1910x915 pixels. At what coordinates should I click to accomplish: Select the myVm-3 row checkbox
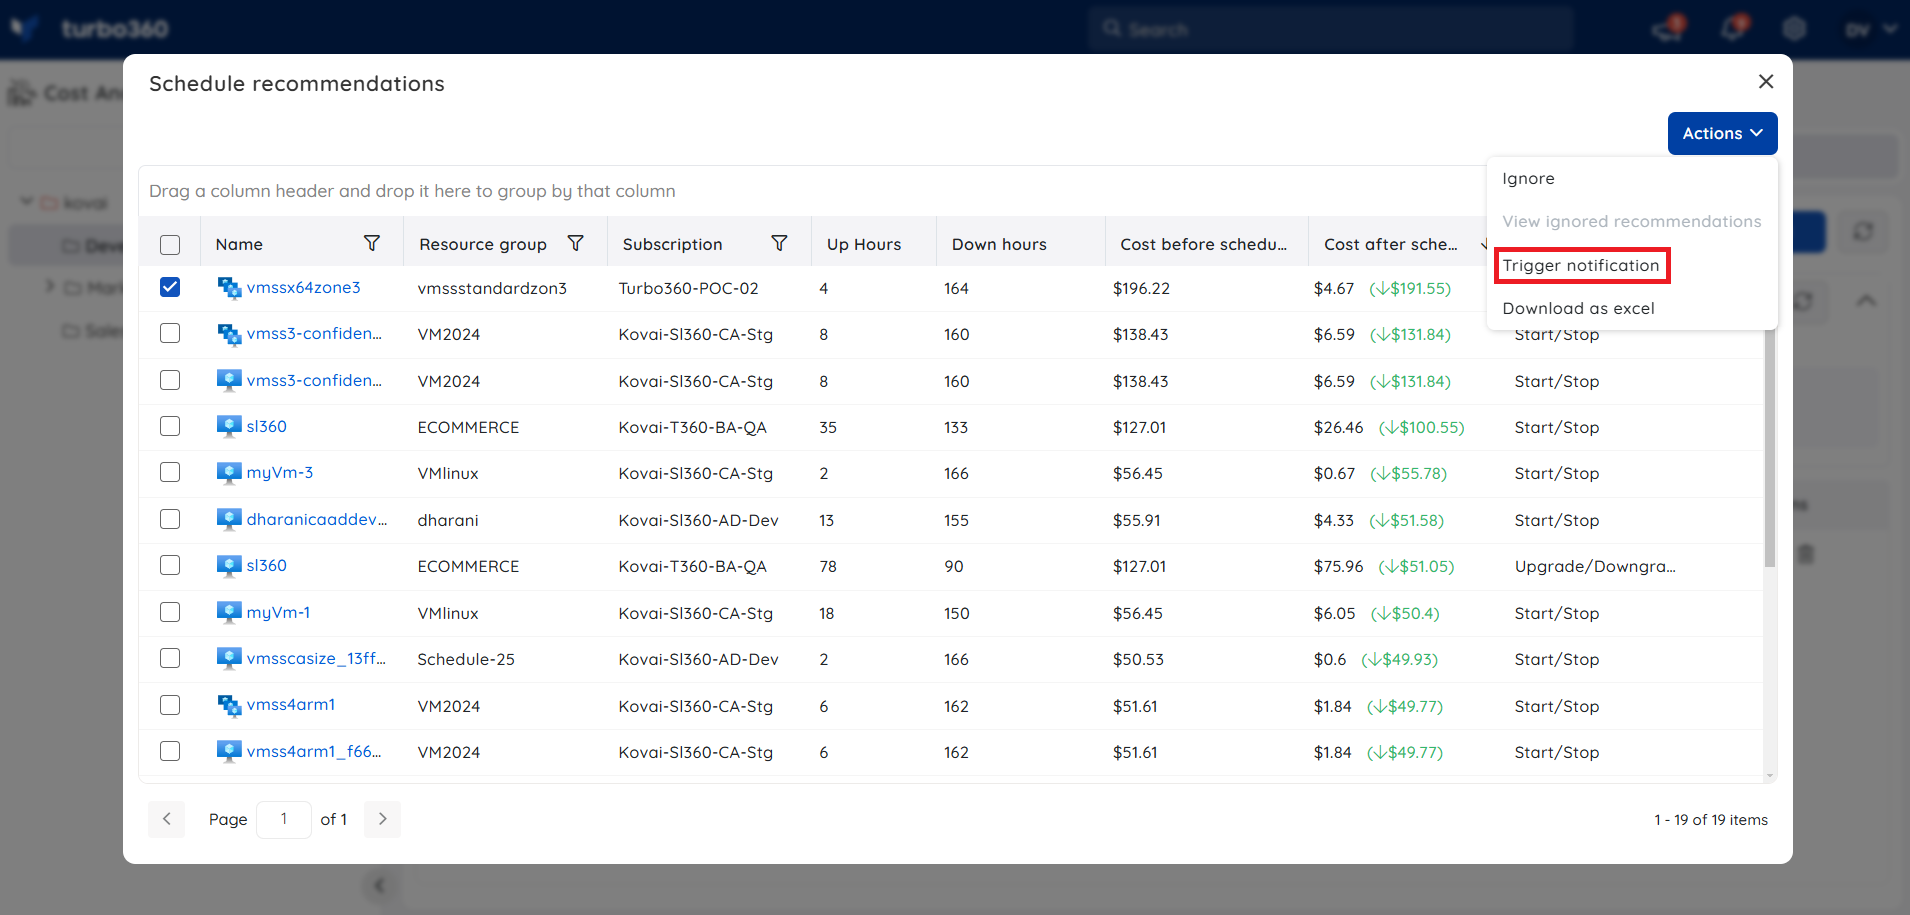tap(170, 472)
